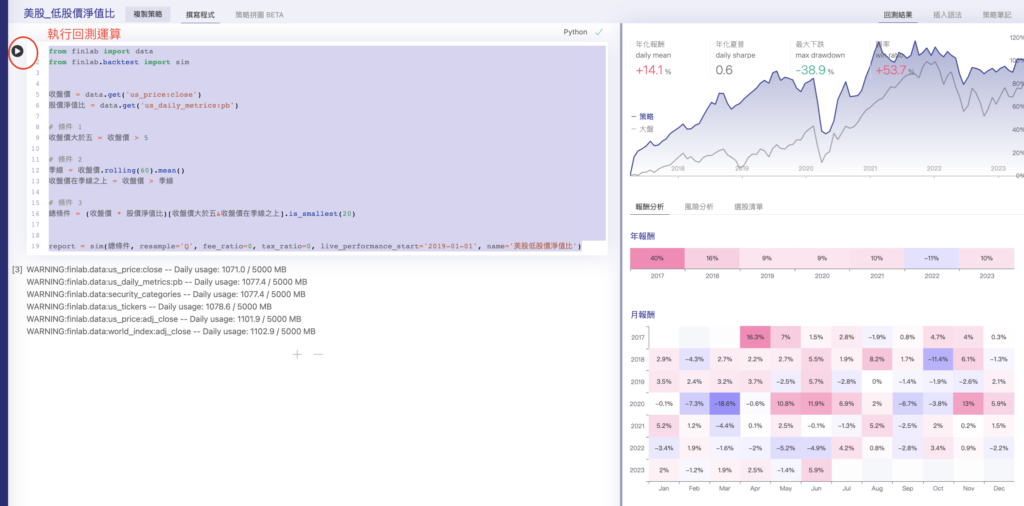This screenshot has width=1024, height=506.
Task: Select the 回測結果 tab
Action: (897, 14)
